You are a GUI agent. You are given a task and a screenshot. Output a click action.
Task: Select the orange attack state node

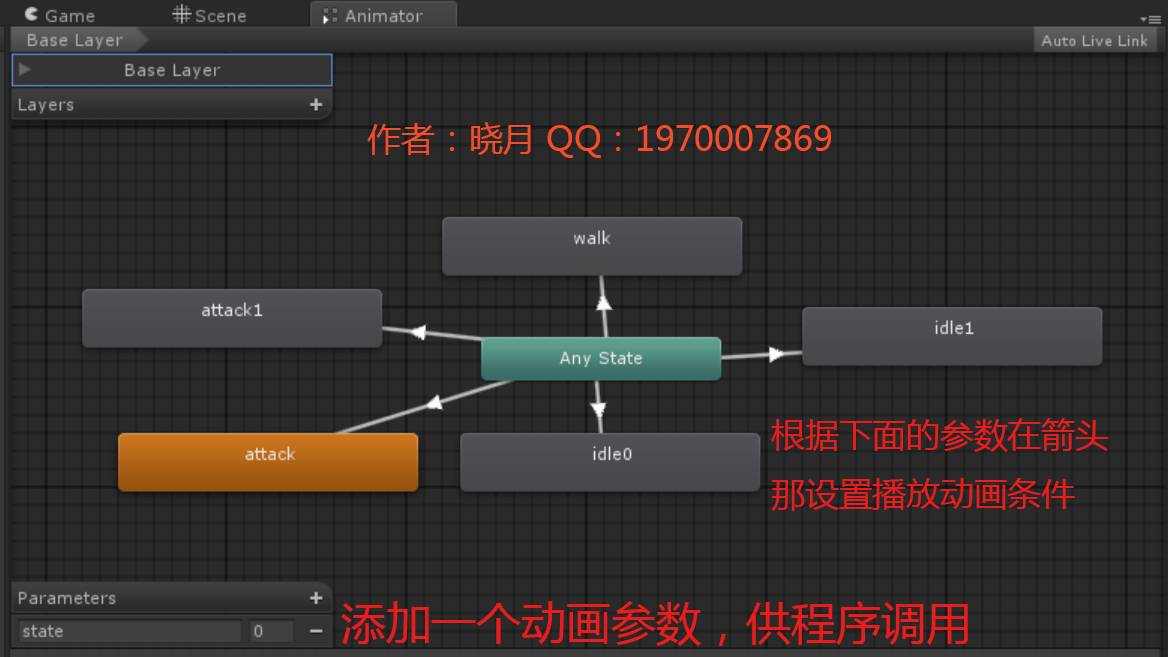pos(268,462)
